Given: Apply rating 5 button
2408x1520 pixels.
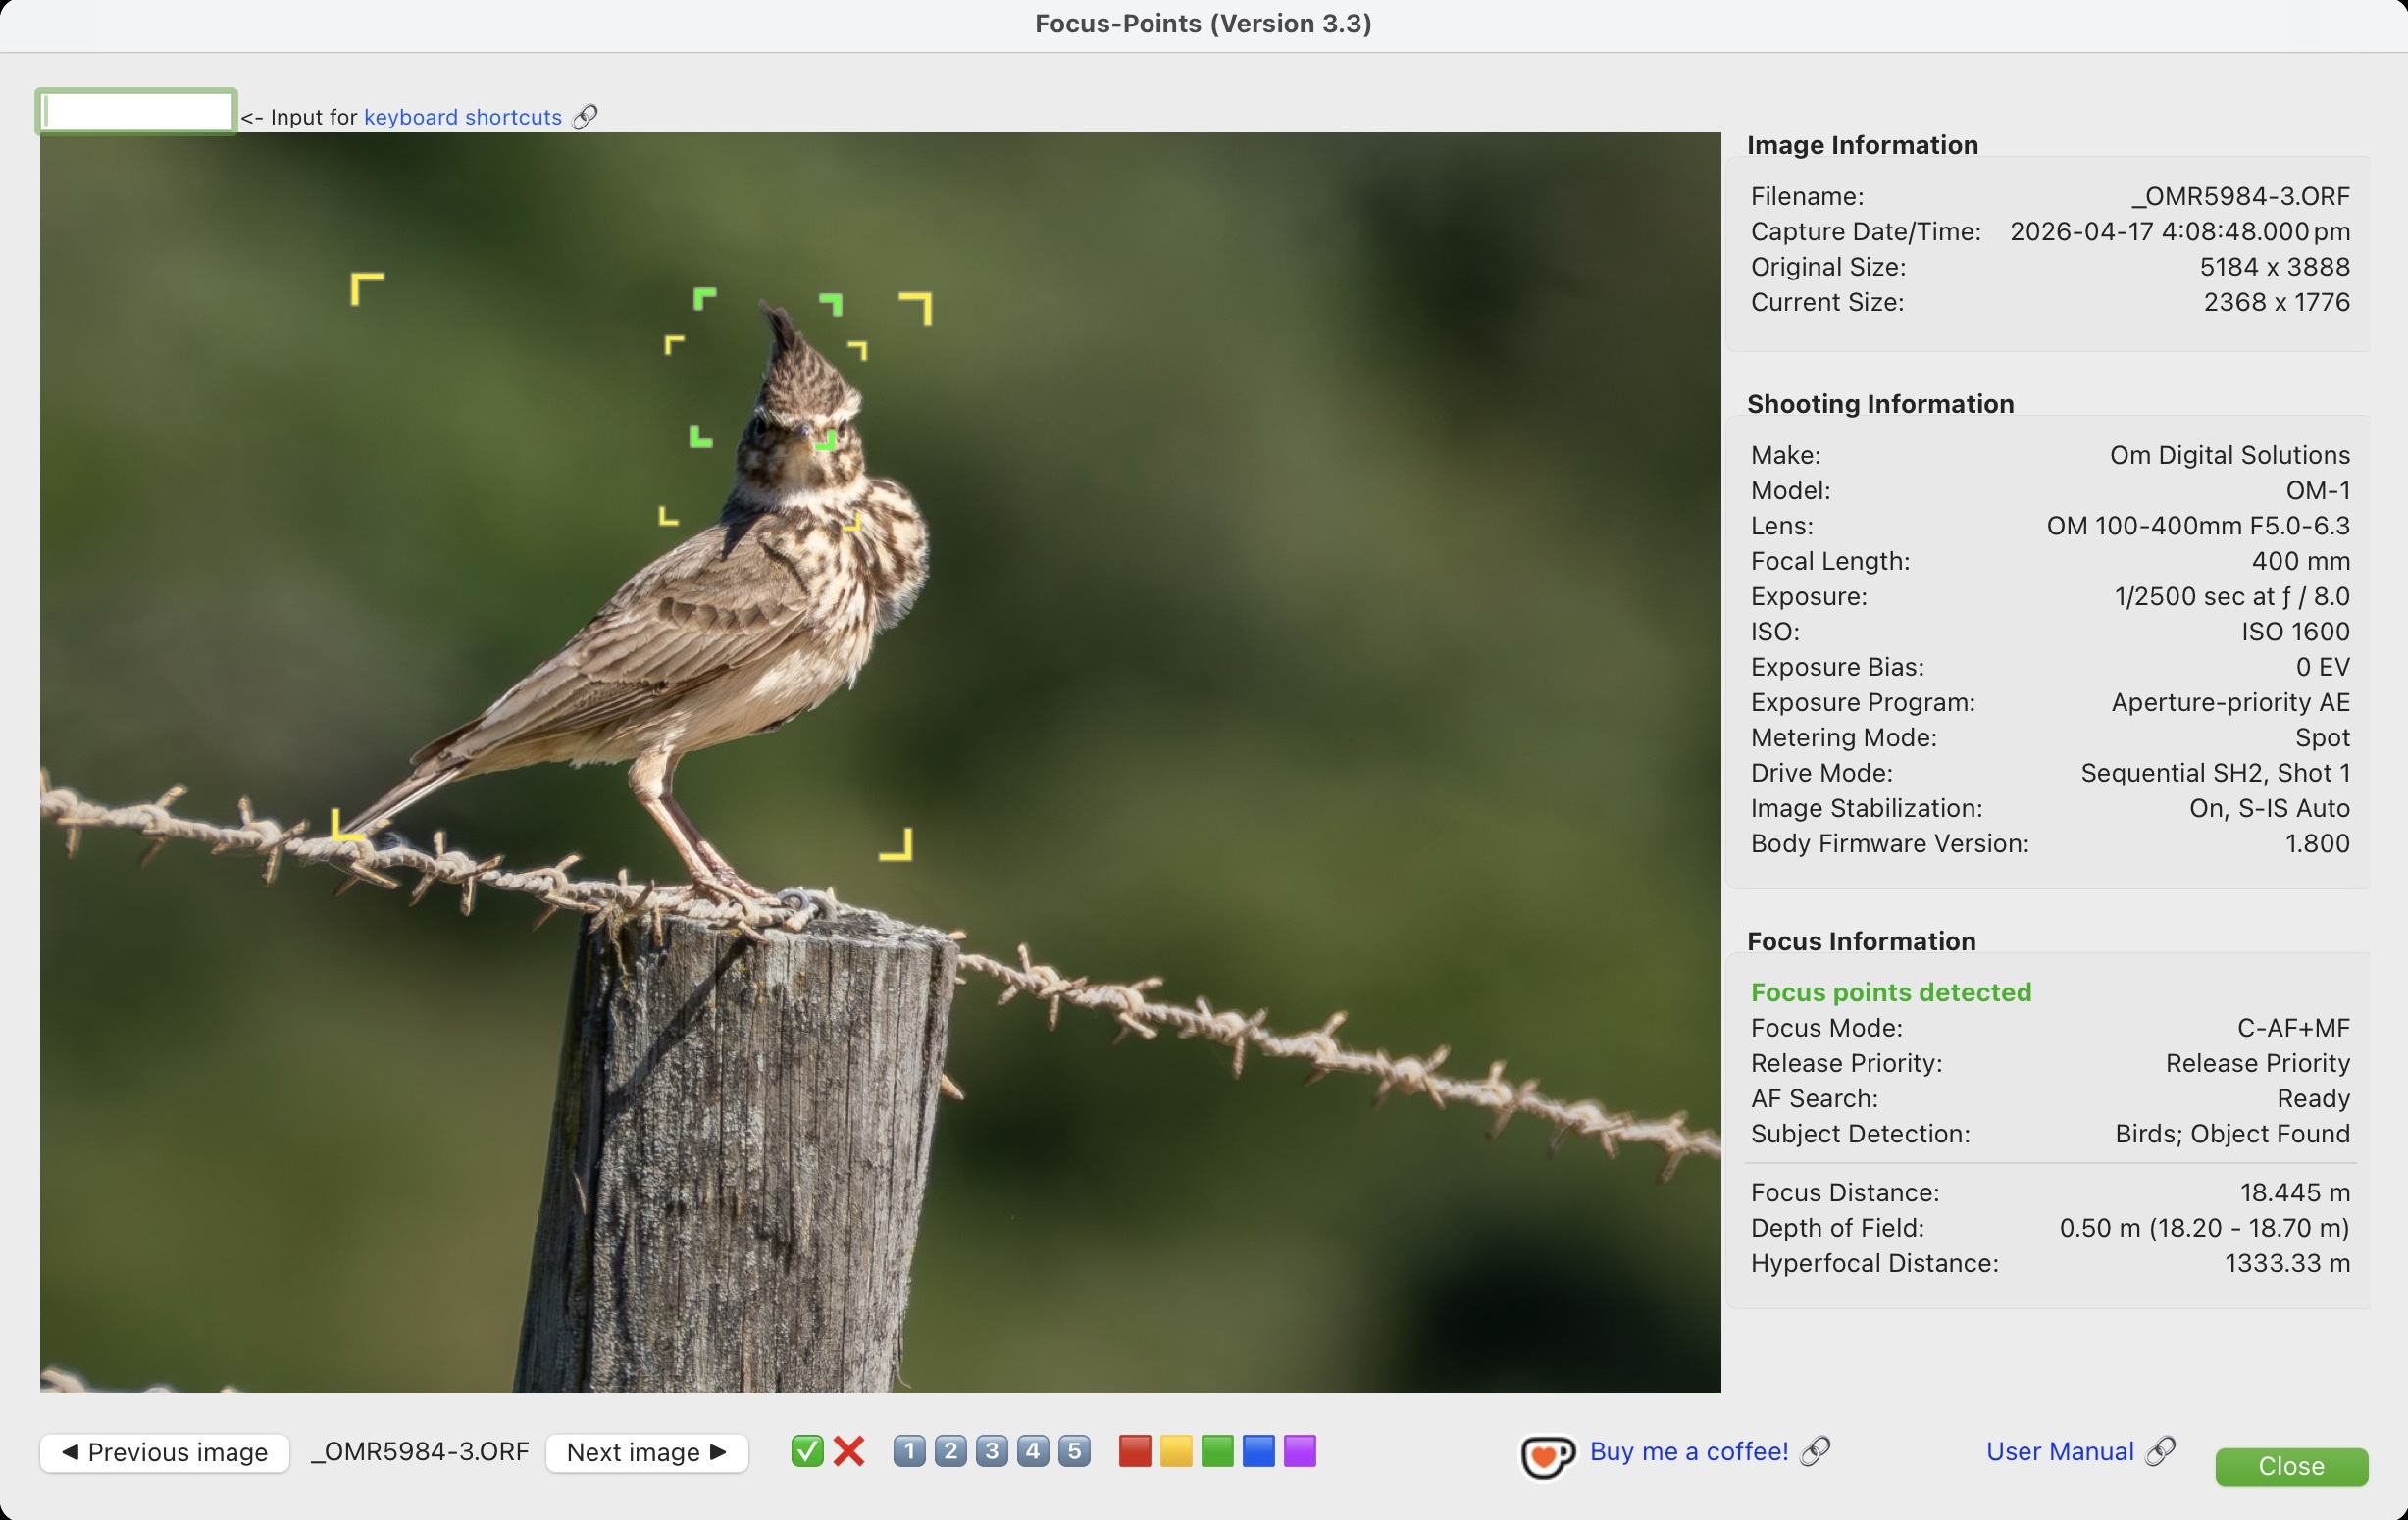Looking at the screenshot, I should pos(1074,1451).
